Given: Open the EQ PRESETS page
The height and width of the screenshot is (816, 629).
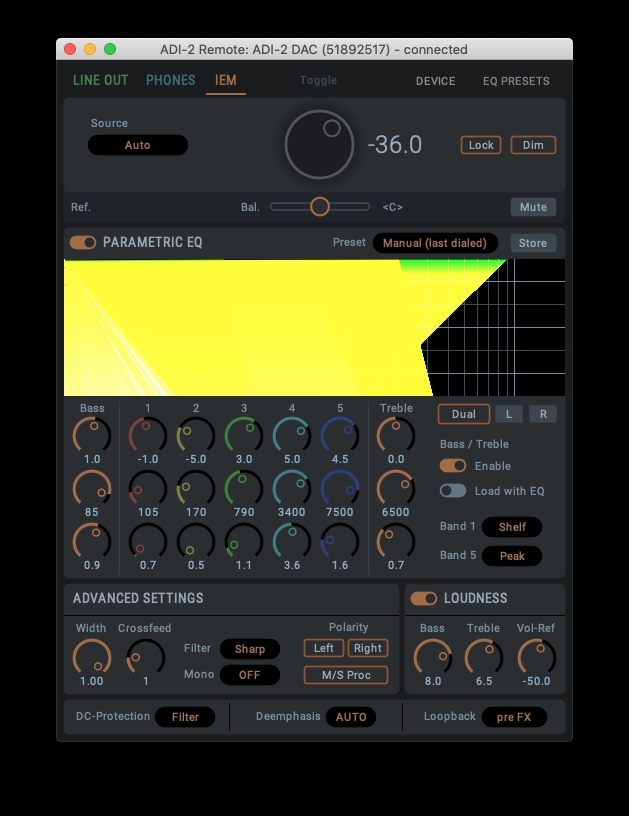Looking at the screenshot, I should tap(516, 81).
